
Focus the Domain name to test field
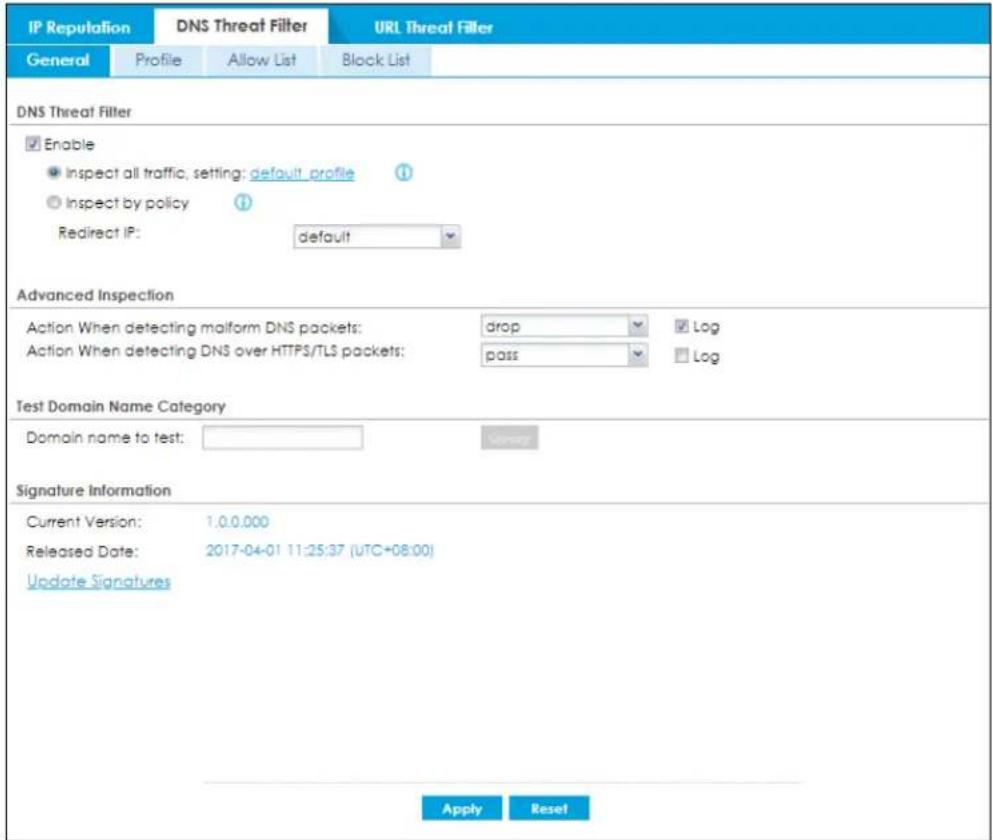pyautogui.click(x=282, y=438)
